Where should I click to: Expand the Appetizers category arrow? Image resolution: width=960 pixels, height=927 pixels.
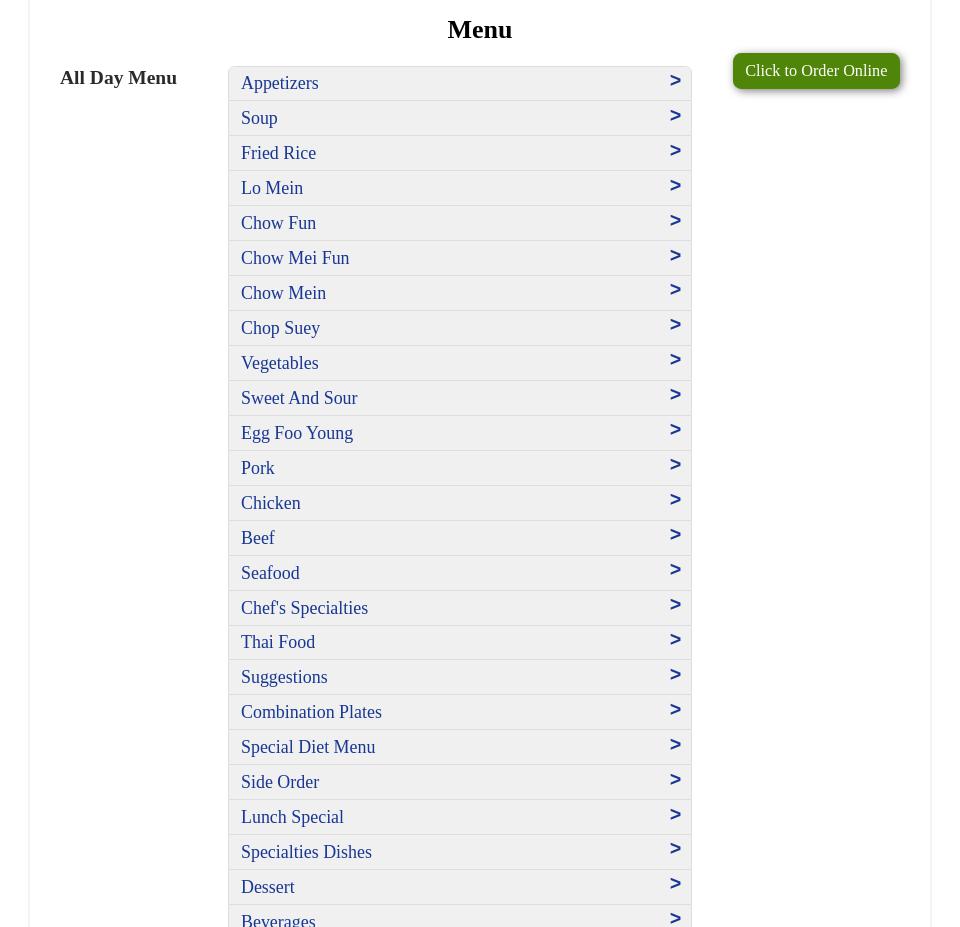(x=675, y=81)
